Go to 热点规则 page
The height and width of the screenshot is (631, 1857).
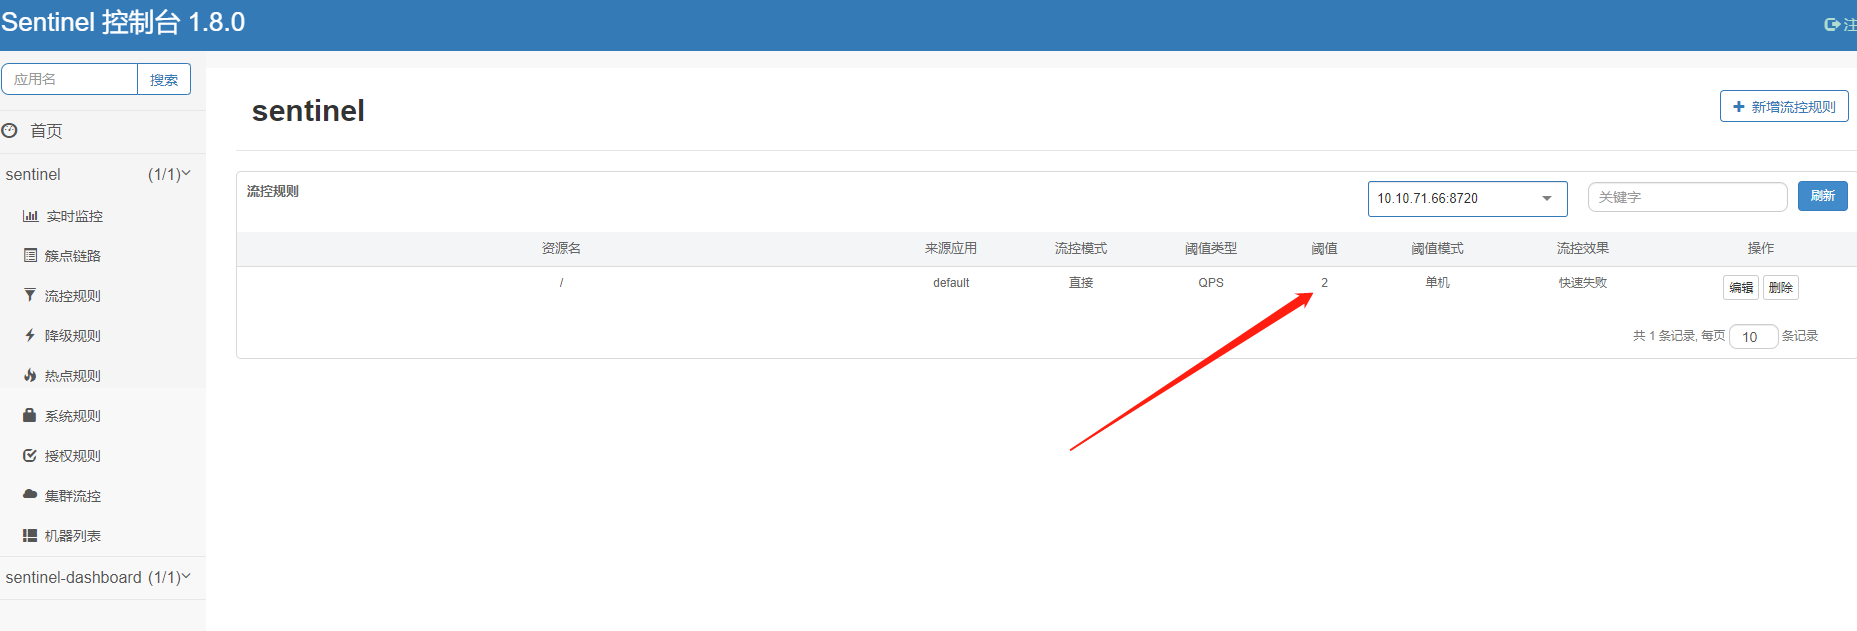[72, 376]
